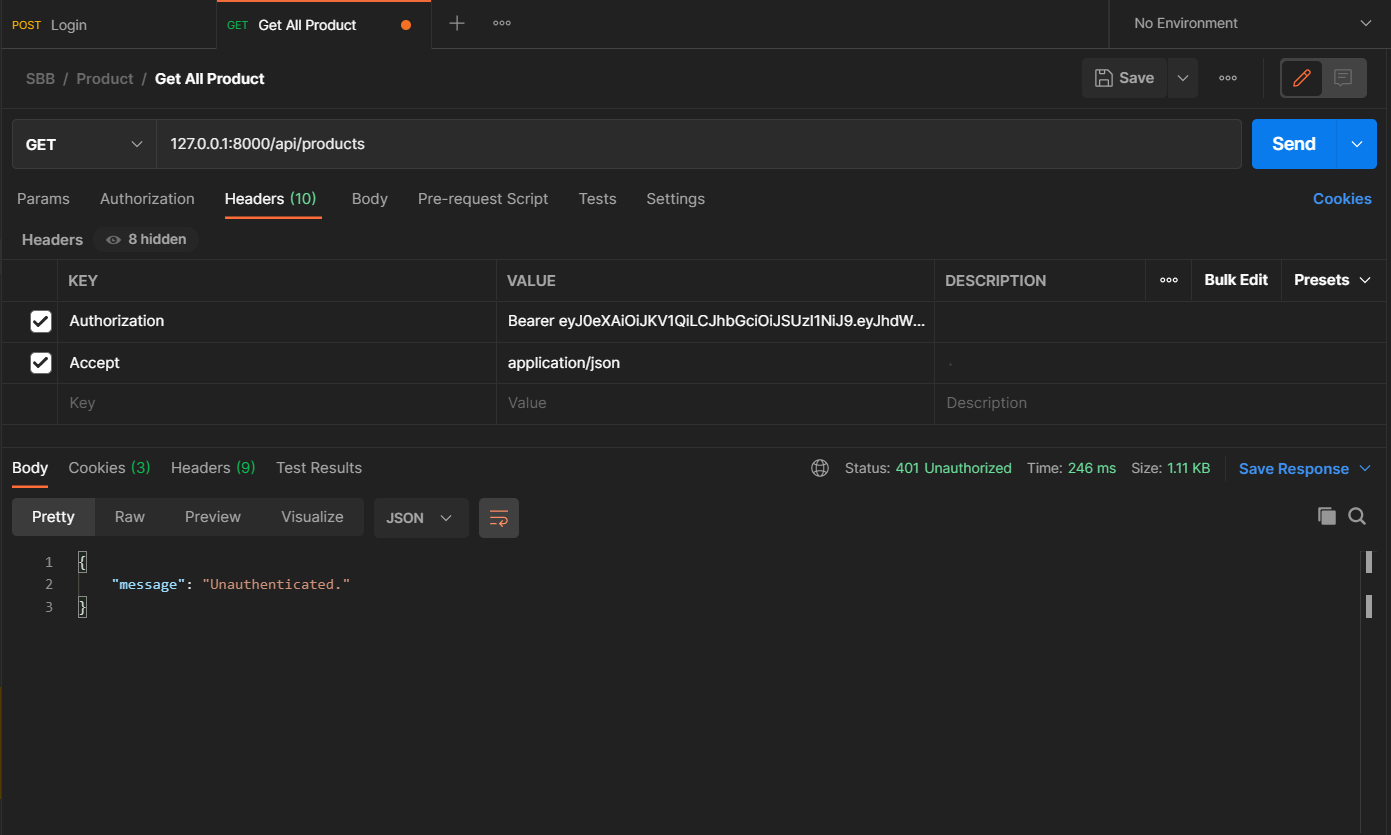The height and width of the screenshot is (835, 1391).
Task: Open the request Body tab
Action: pyautogui.click(x=370, y=199)
